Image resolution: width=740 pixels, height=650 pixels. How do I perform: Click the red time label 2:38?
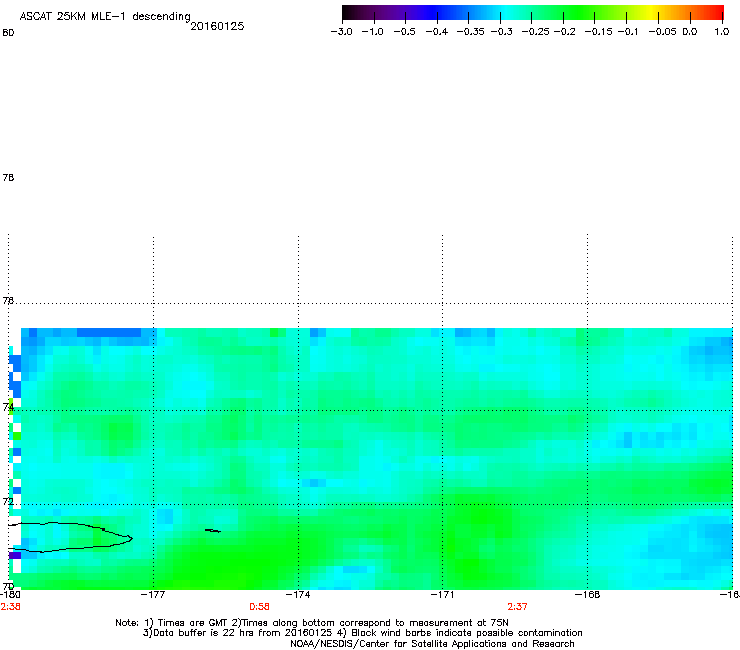(10, 607)
